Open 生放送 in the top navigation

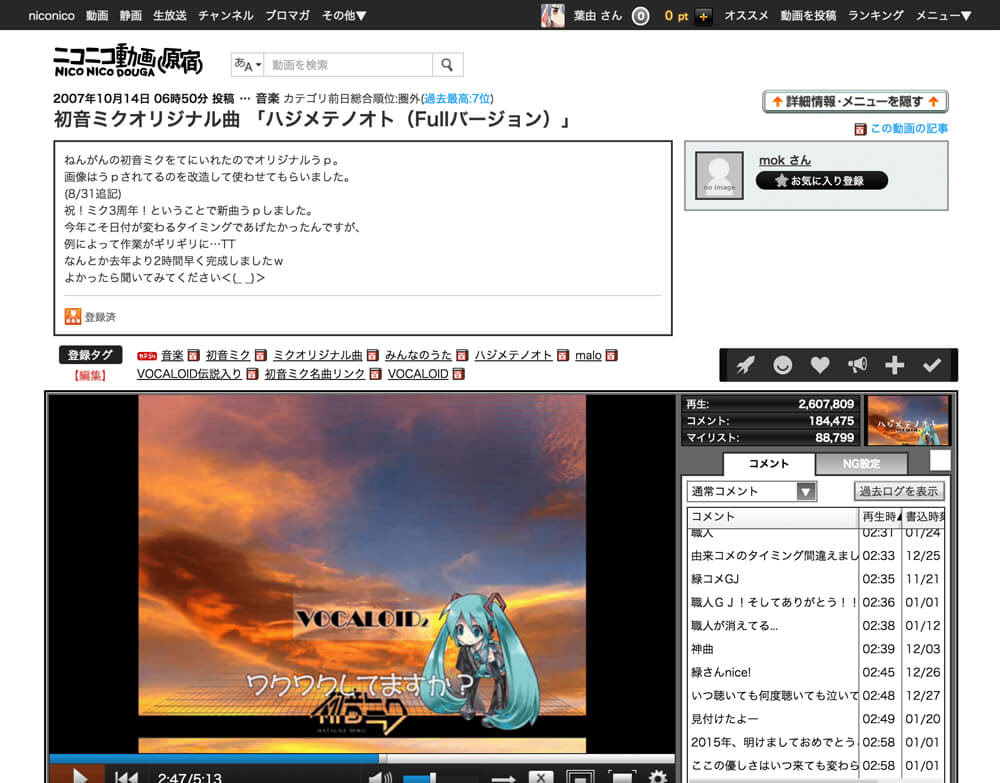(x=170, y=15)
